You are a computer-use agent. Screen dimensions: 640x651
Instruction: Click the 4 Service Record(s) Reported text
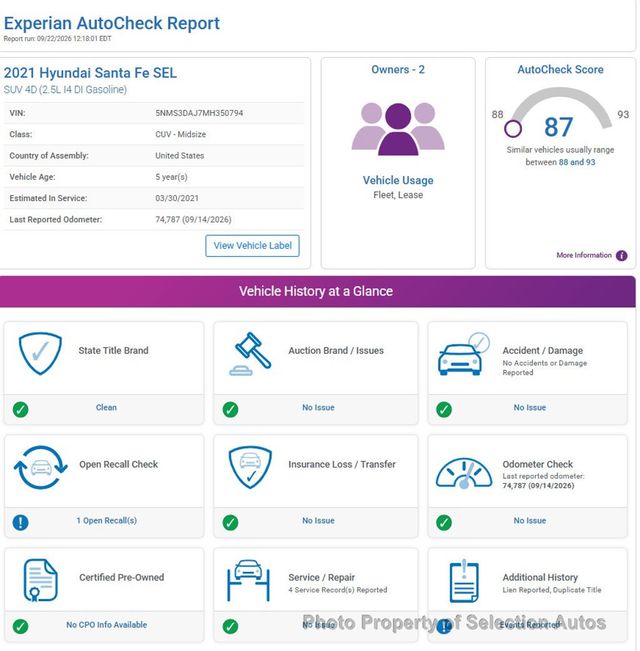[338, 590]
